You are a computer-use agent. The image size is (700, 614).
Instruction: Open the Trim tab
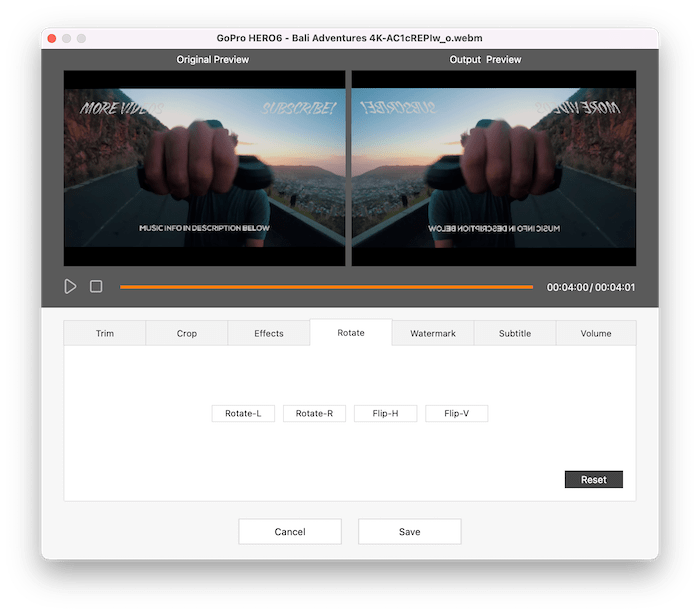(105, 333)
